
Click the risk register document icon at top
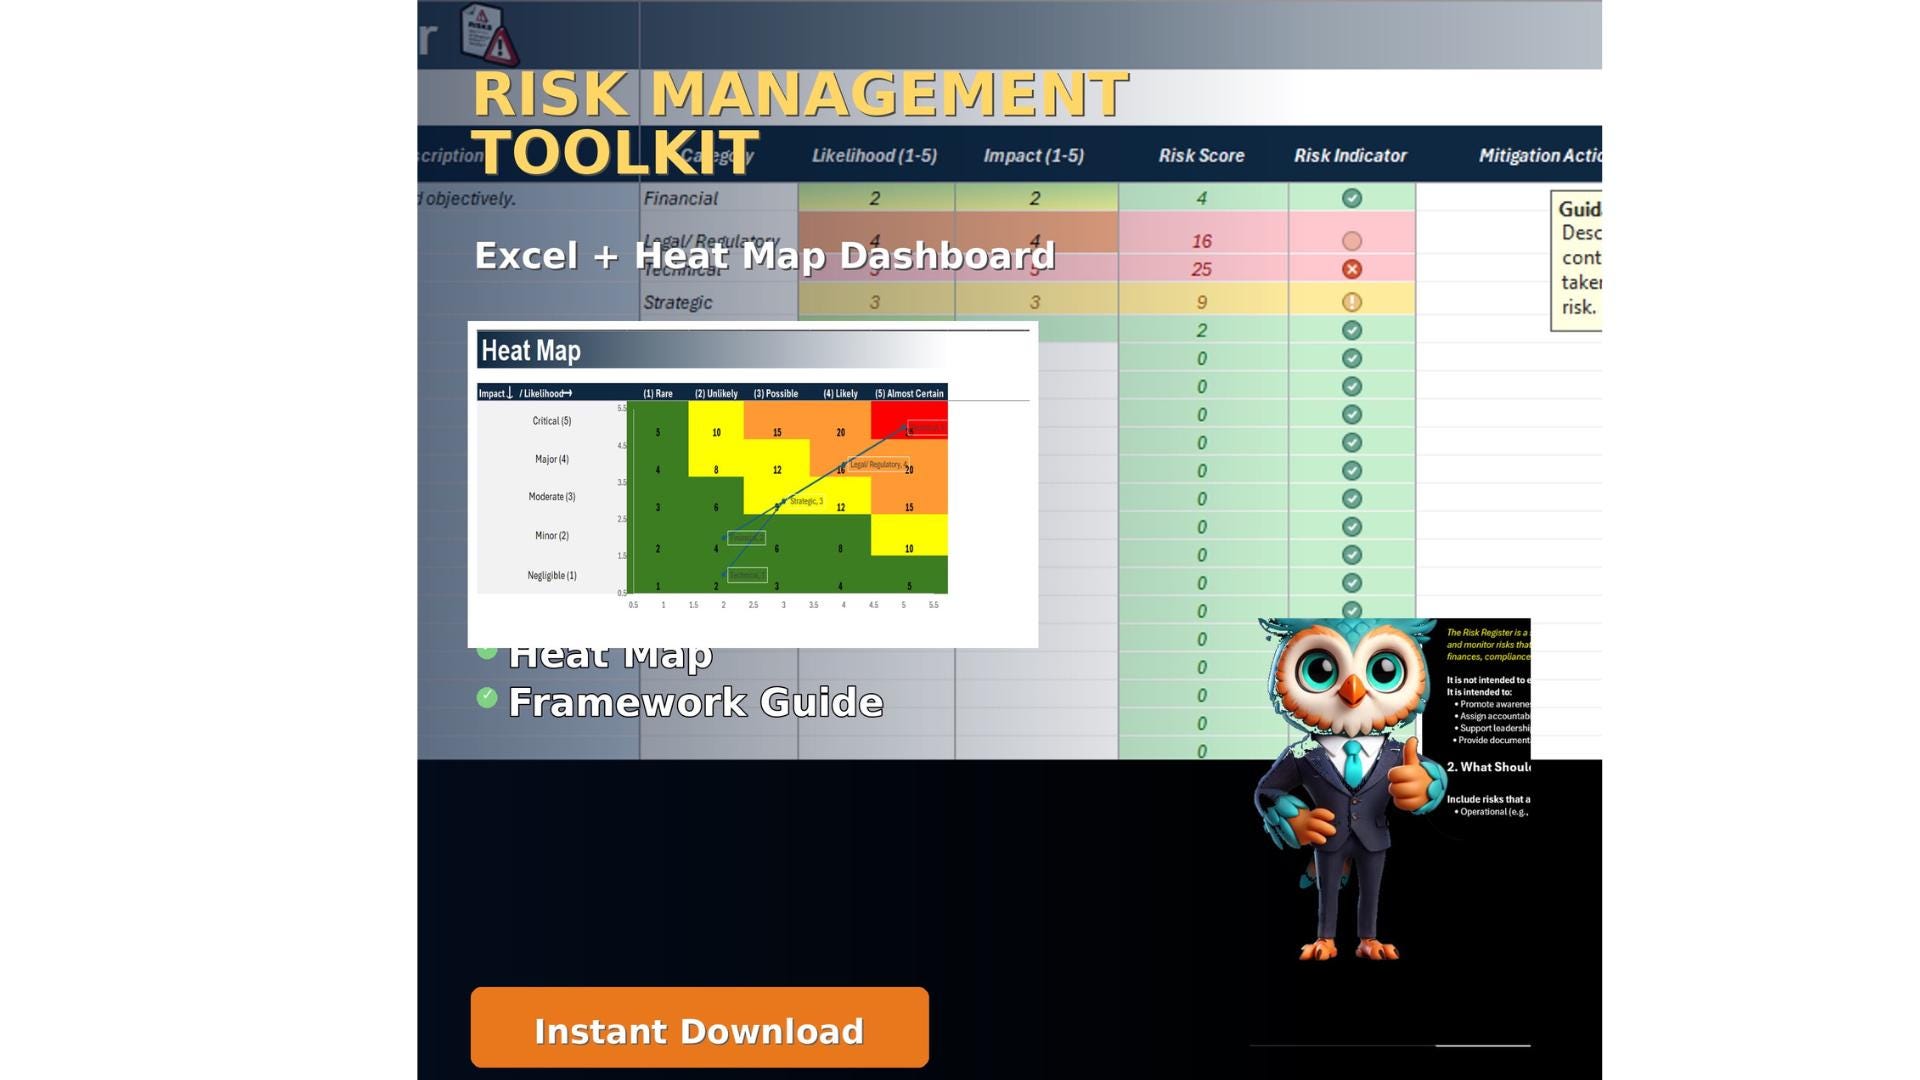(x=488, y=33)
